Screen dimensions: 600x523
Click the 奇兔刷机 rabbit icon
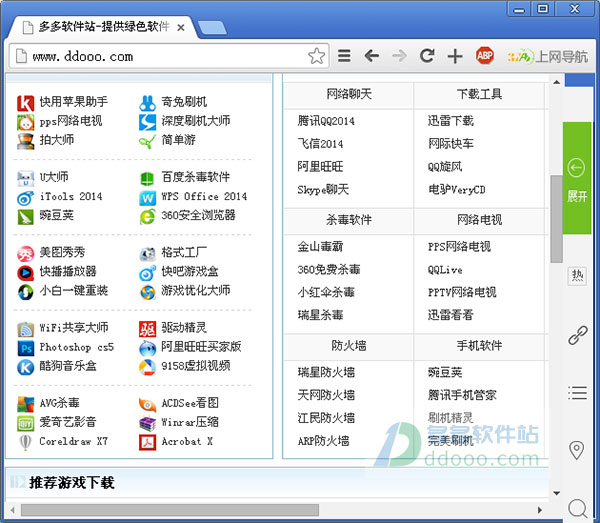(147, 103)
